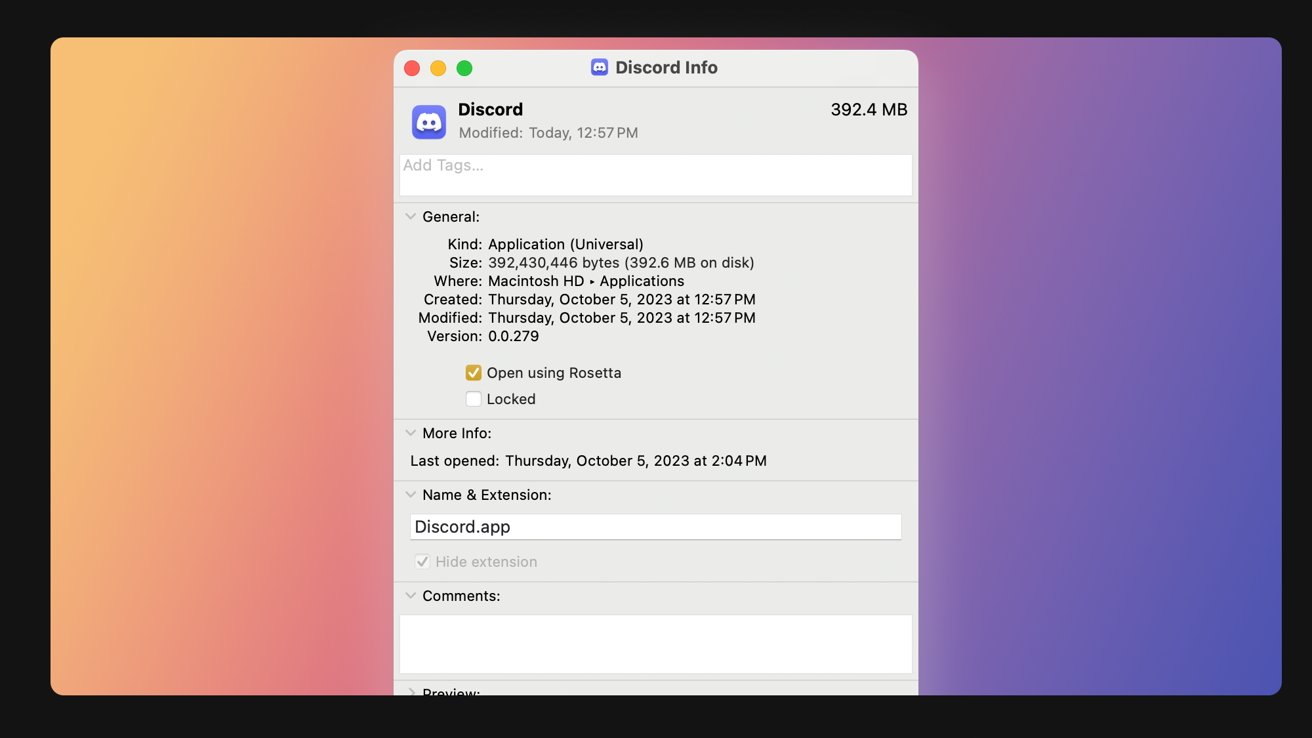Toggle the Hide extension checkbox

pyautogui.click(x=423, y=562)
